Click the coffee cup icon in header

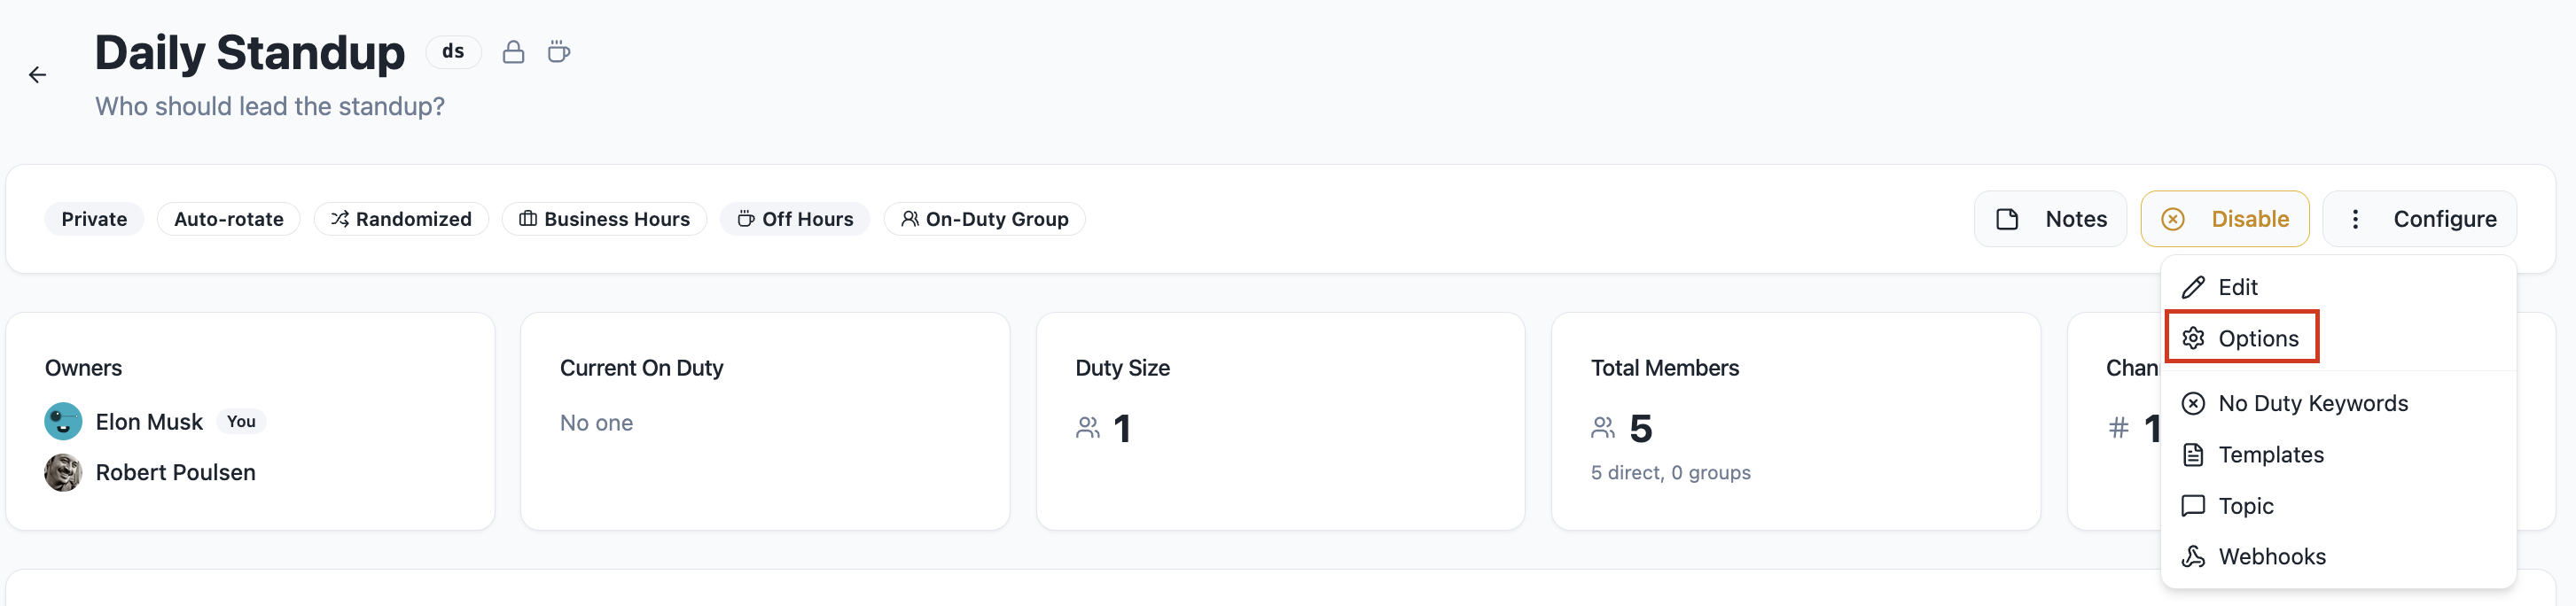(559, 52)
